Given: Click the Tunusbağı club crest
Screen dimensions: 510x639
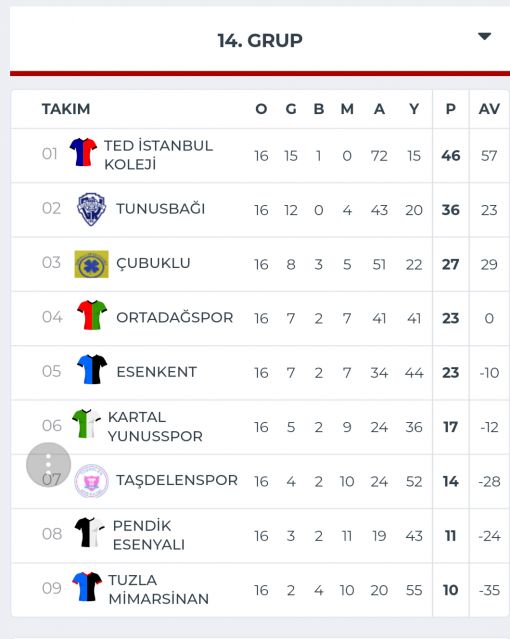Looking at the screenshot, I should tap(91, 209).
